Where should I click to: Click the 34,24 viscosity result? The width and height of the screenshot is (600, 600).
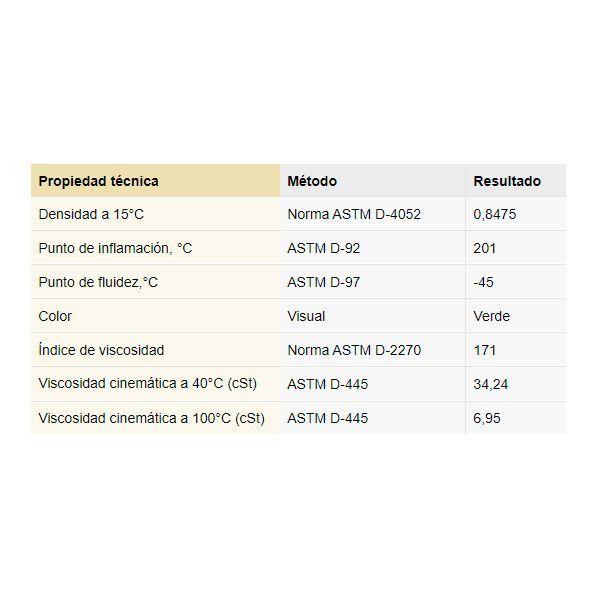(491, 384)
